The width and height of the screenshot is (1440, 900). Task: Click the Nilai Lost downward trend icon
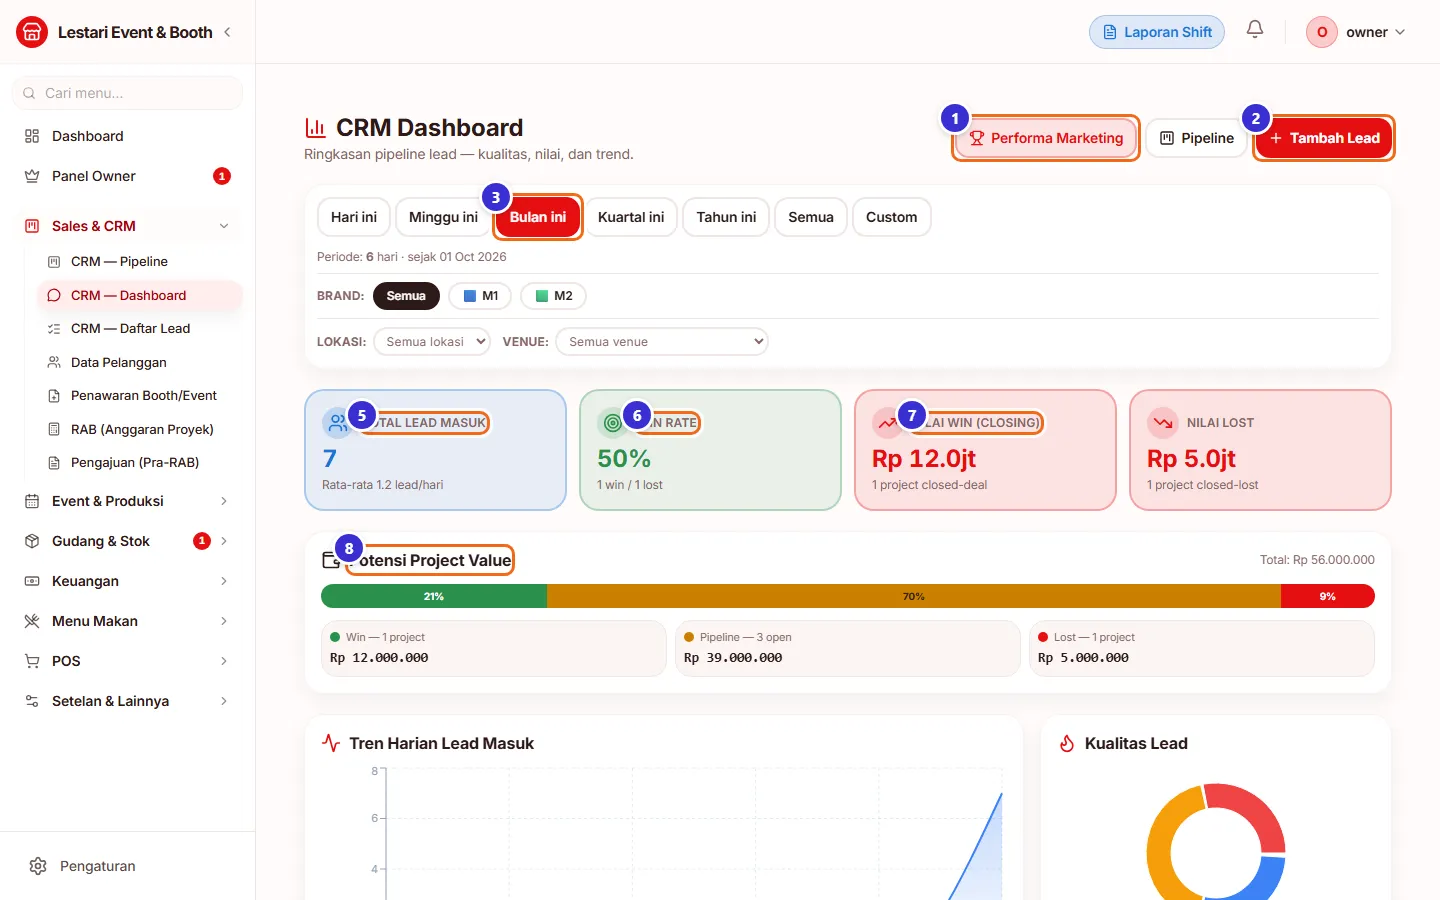[x=1163, y=423]
